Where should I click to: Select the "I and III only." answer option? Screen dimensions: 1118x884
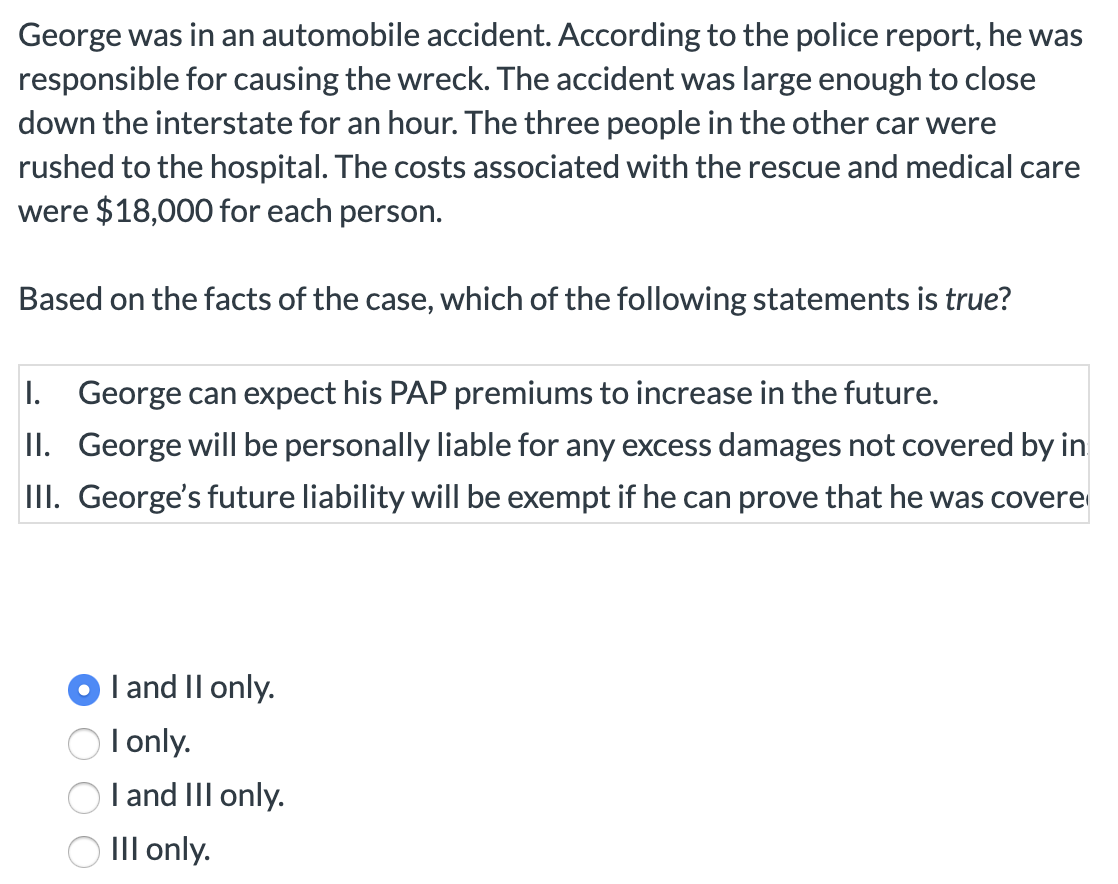tap(84, 798)
